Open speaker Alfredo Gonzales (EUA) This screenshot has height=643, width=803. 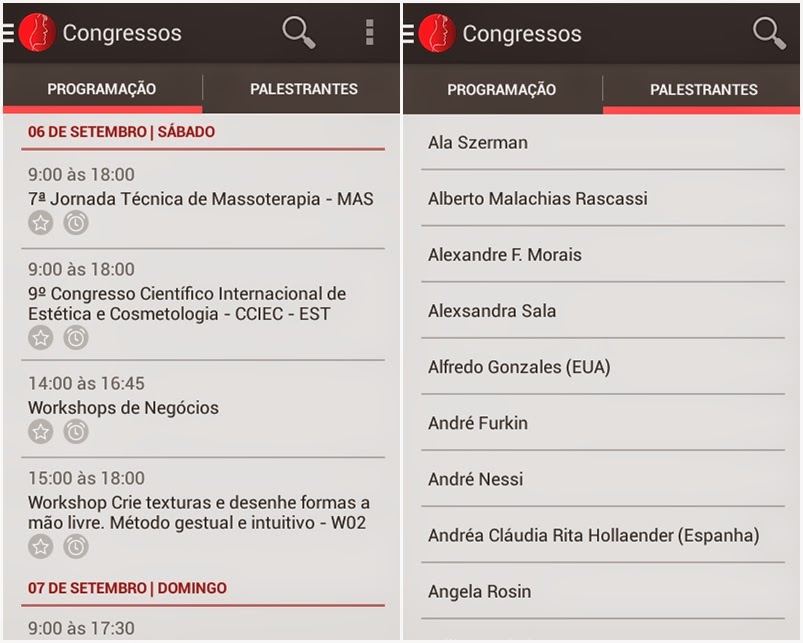[x=603, y=367]
